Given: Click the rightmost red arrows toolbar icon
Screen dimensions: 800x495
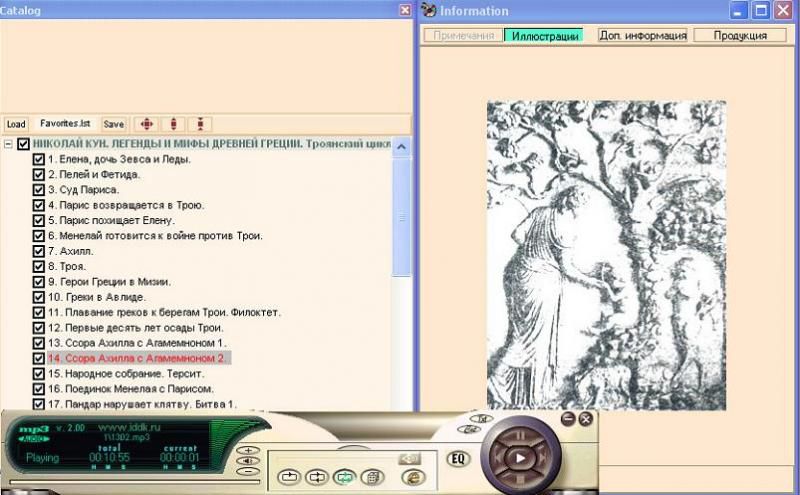Looking at the screenshot, I should 201,124.
